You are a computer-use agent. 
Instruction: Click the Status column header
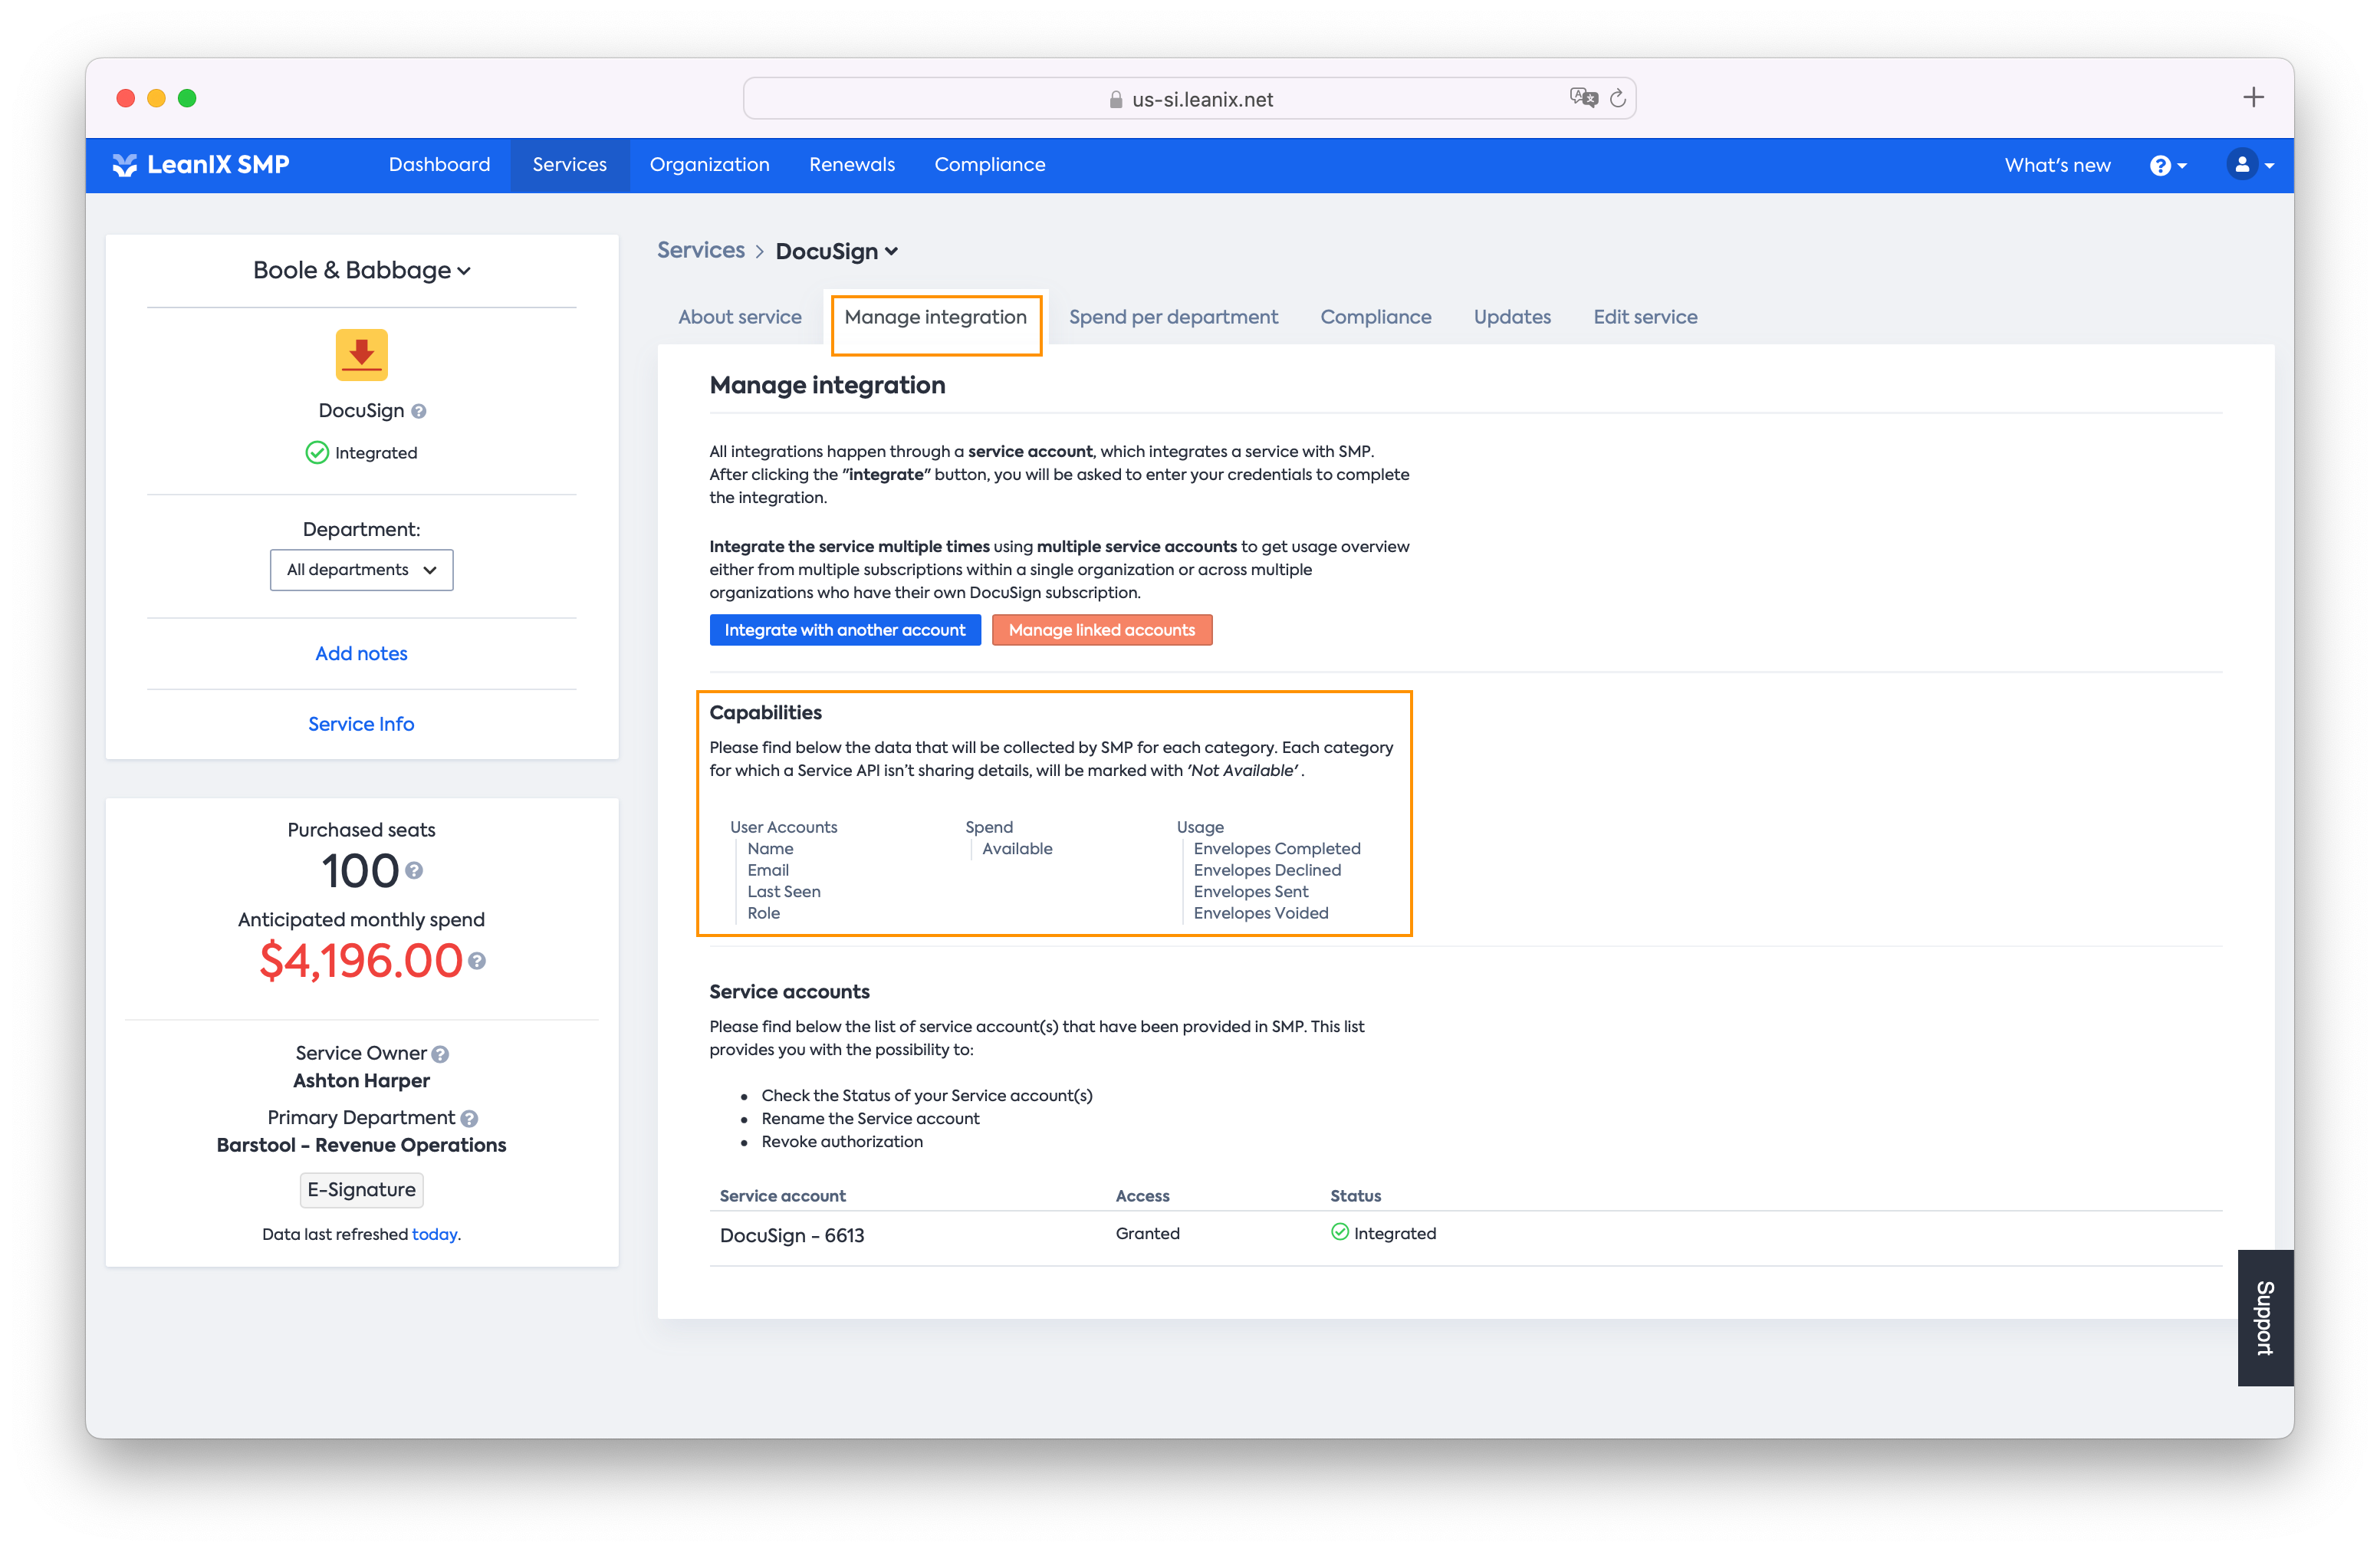(x=1355, y=1196)
